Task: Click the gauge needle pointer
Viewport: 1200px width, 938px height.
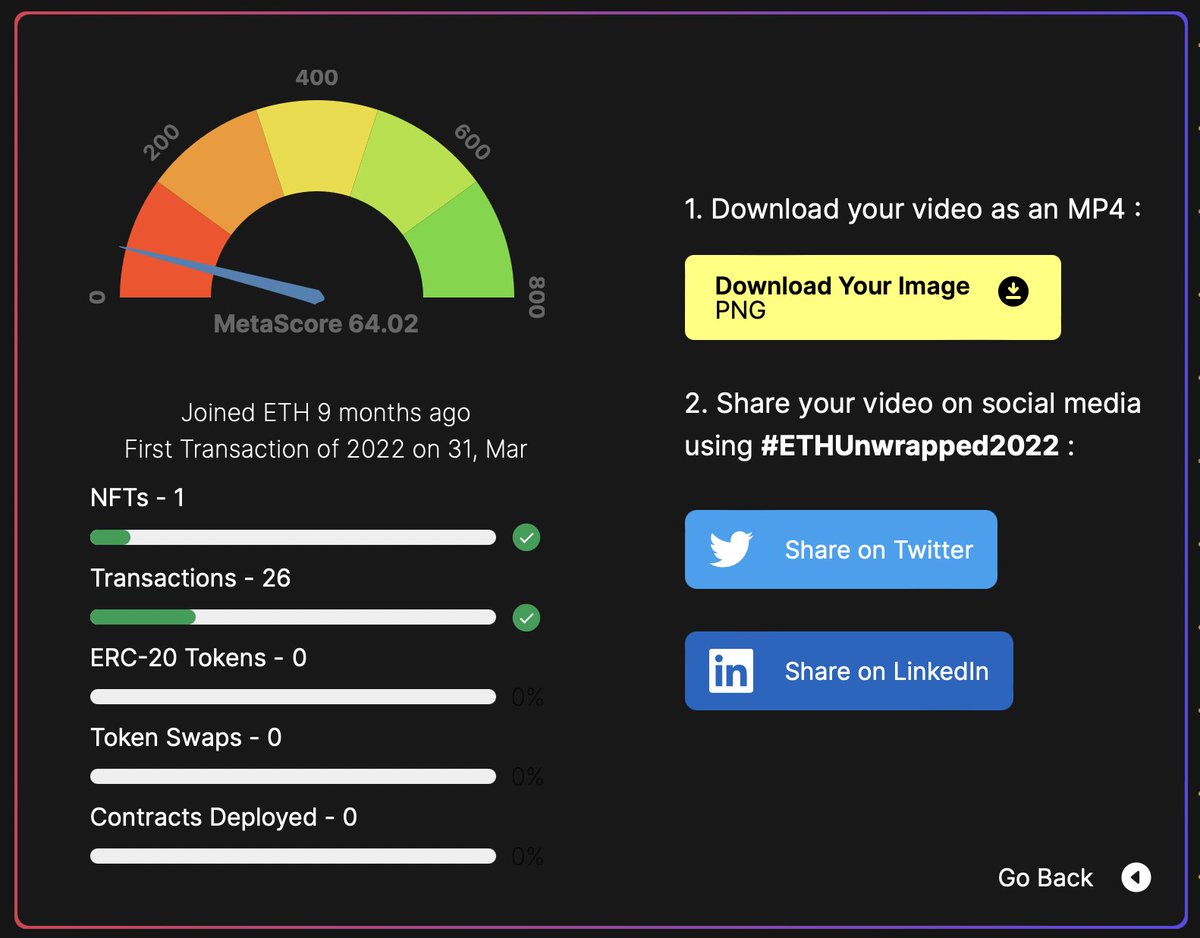Action: tap(222, 273)
